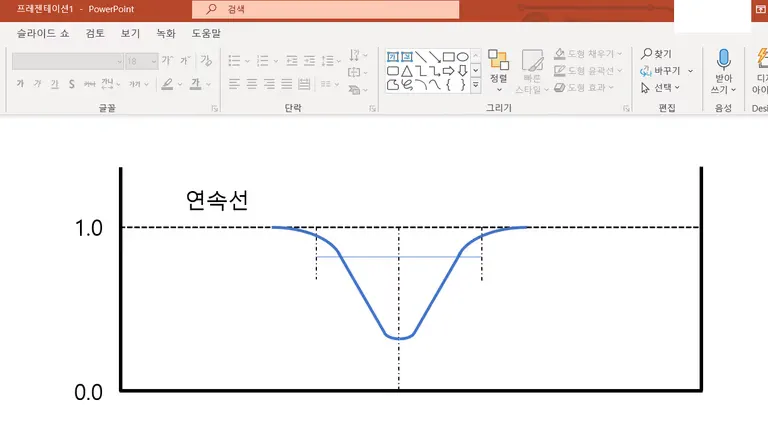
Task: Click the 찾기 find button
Action: coord(657,53)
